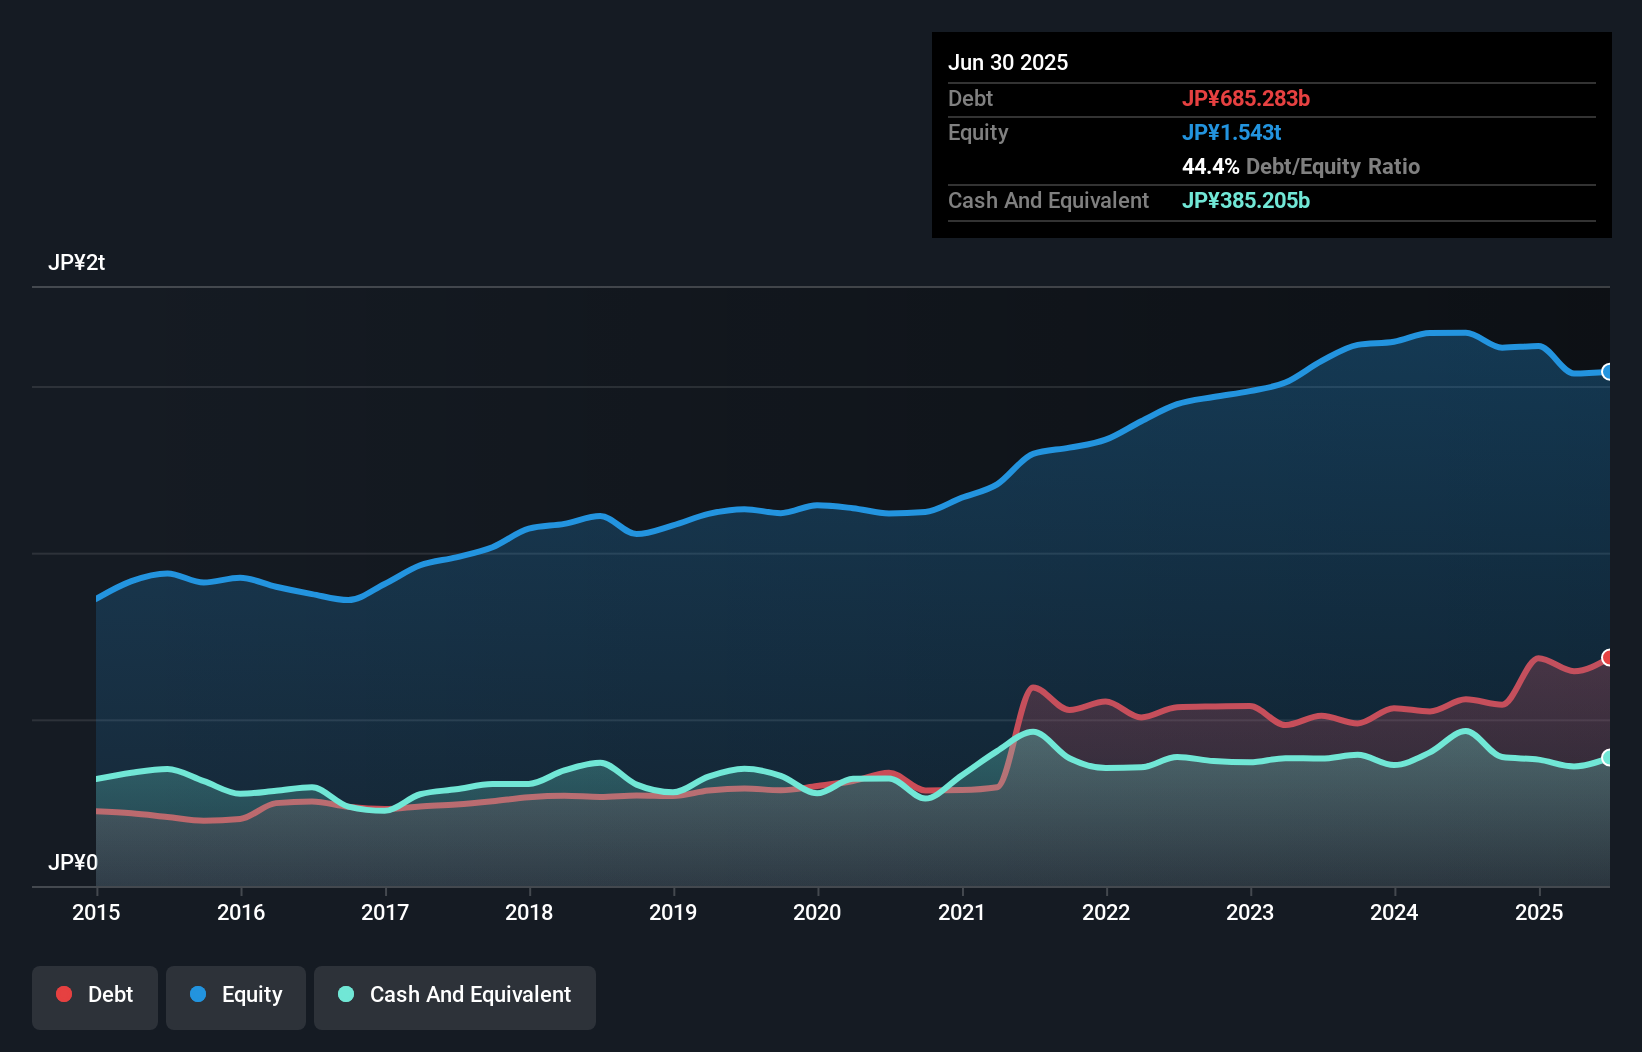Screen dimensions: 1642x1052
Task: Select the 2020 year label on the x-axis
Action: (x=818, y=912)
